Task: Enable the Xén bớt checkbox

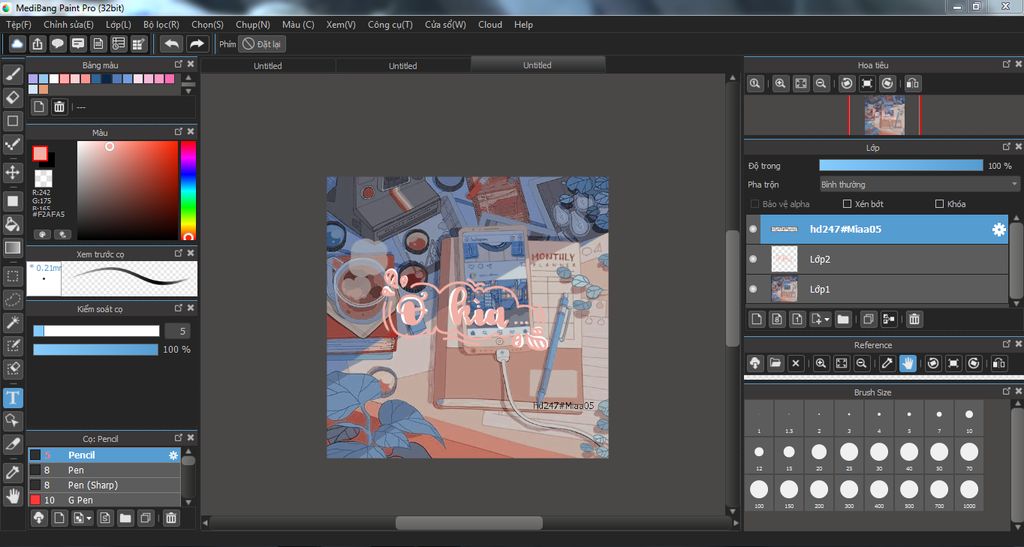Action: pyautogui.click(x=847, y=204)
